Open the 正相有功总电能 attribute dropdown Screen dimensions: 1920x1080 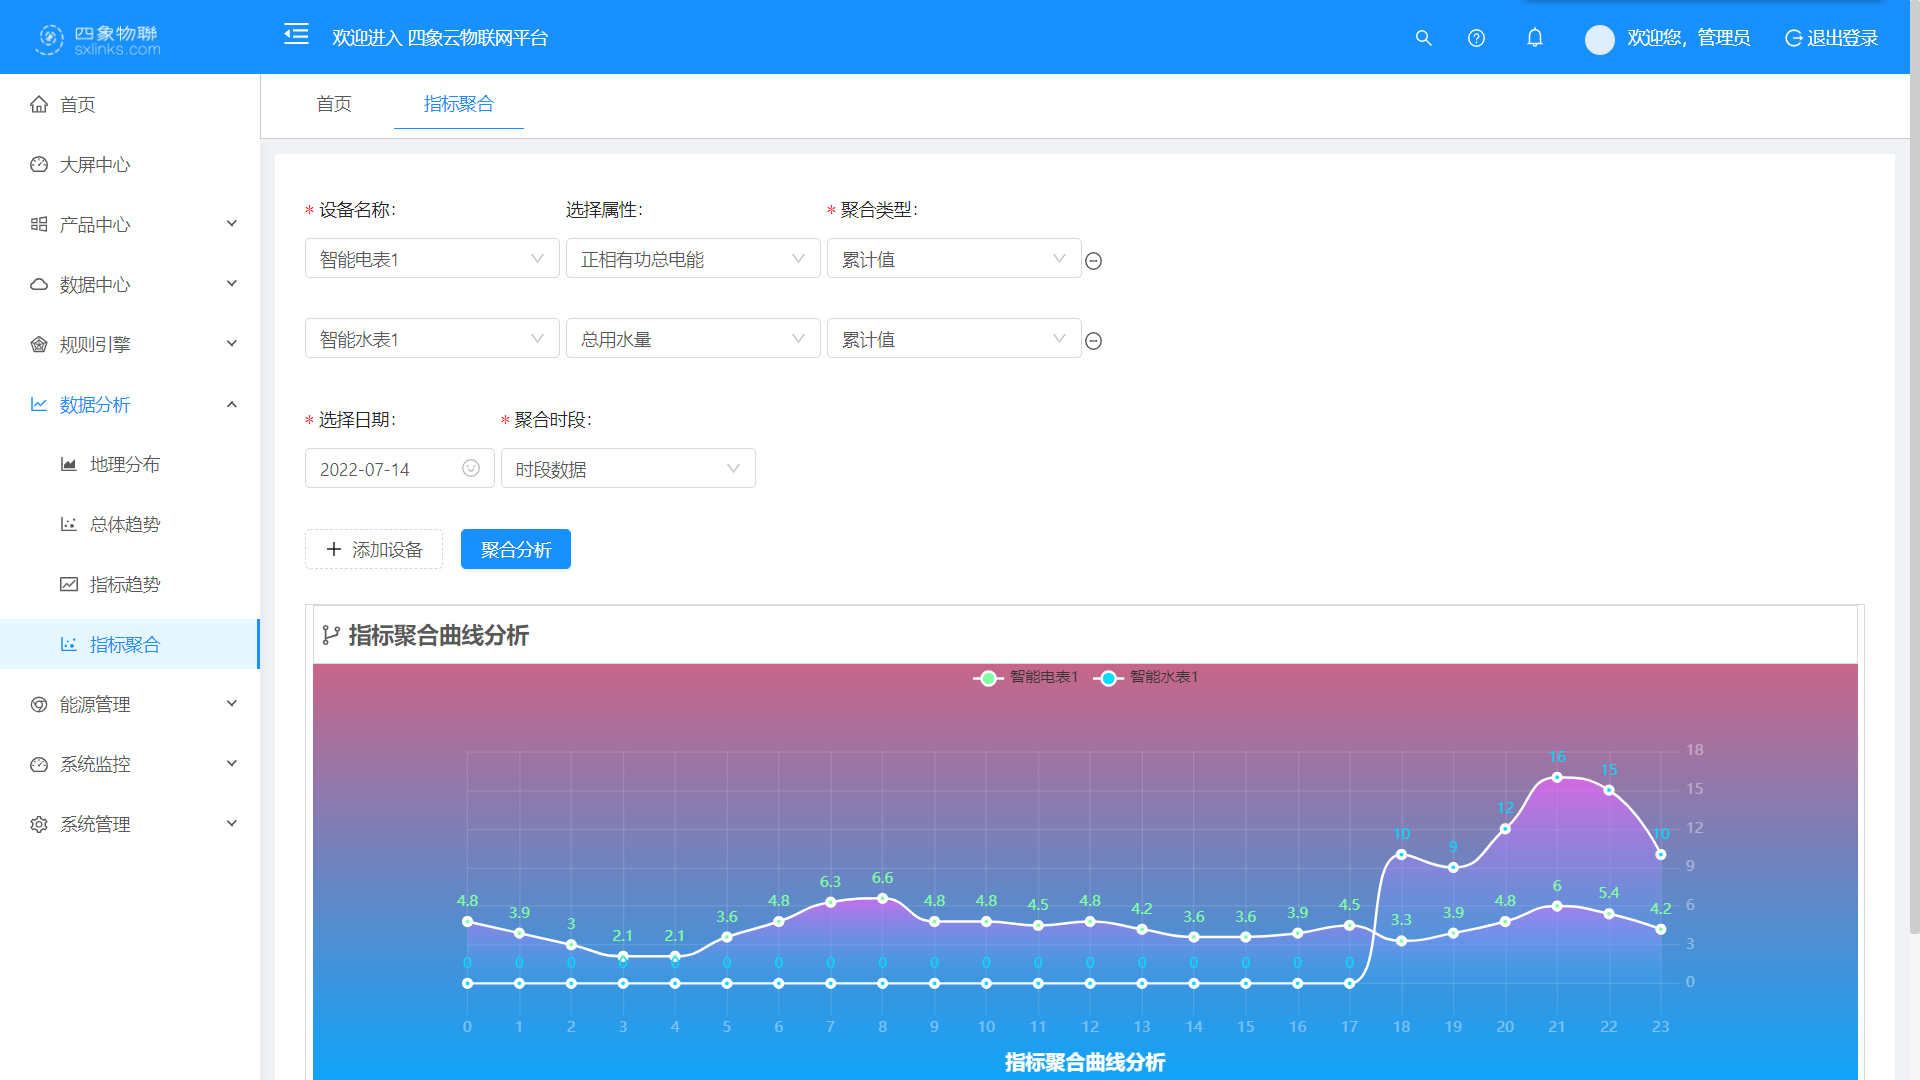[693, 258]
